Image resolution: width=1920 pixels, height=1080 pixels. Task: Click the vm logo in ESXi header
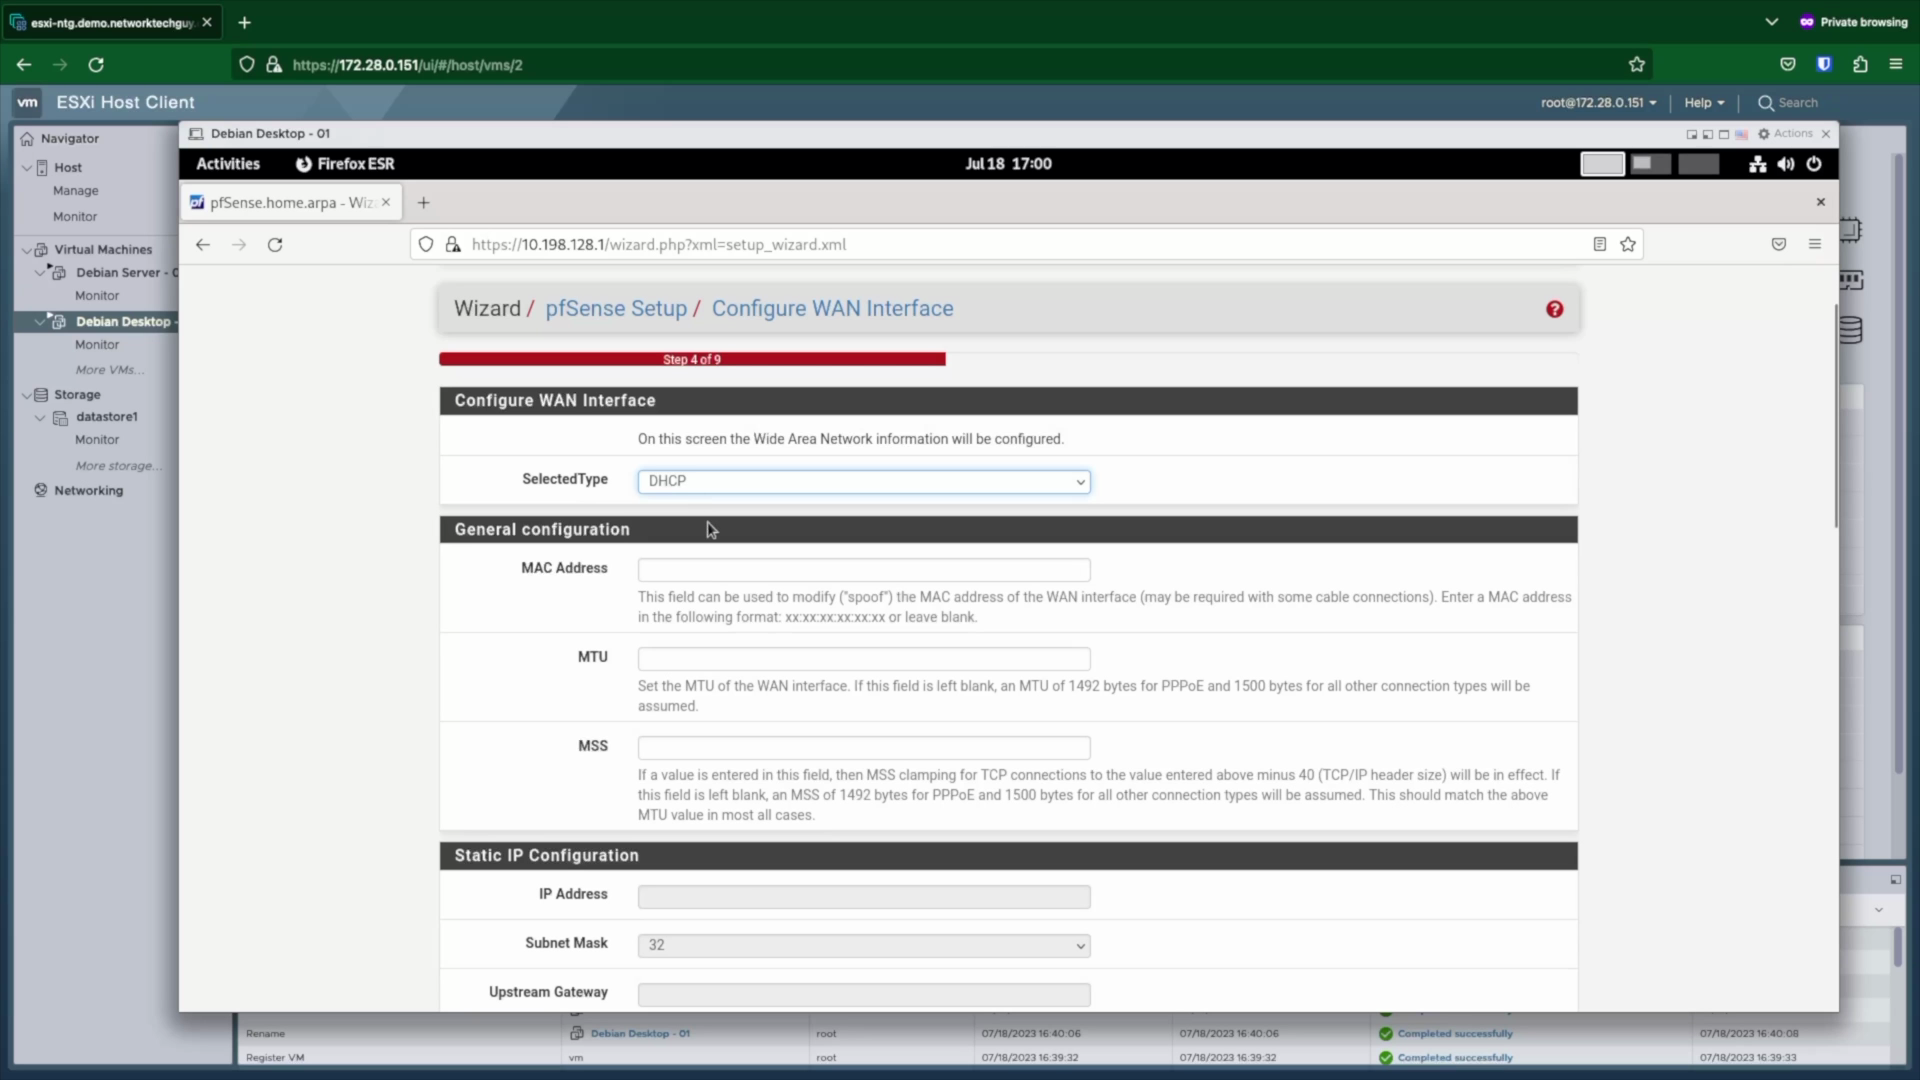(x=28, y=102)
